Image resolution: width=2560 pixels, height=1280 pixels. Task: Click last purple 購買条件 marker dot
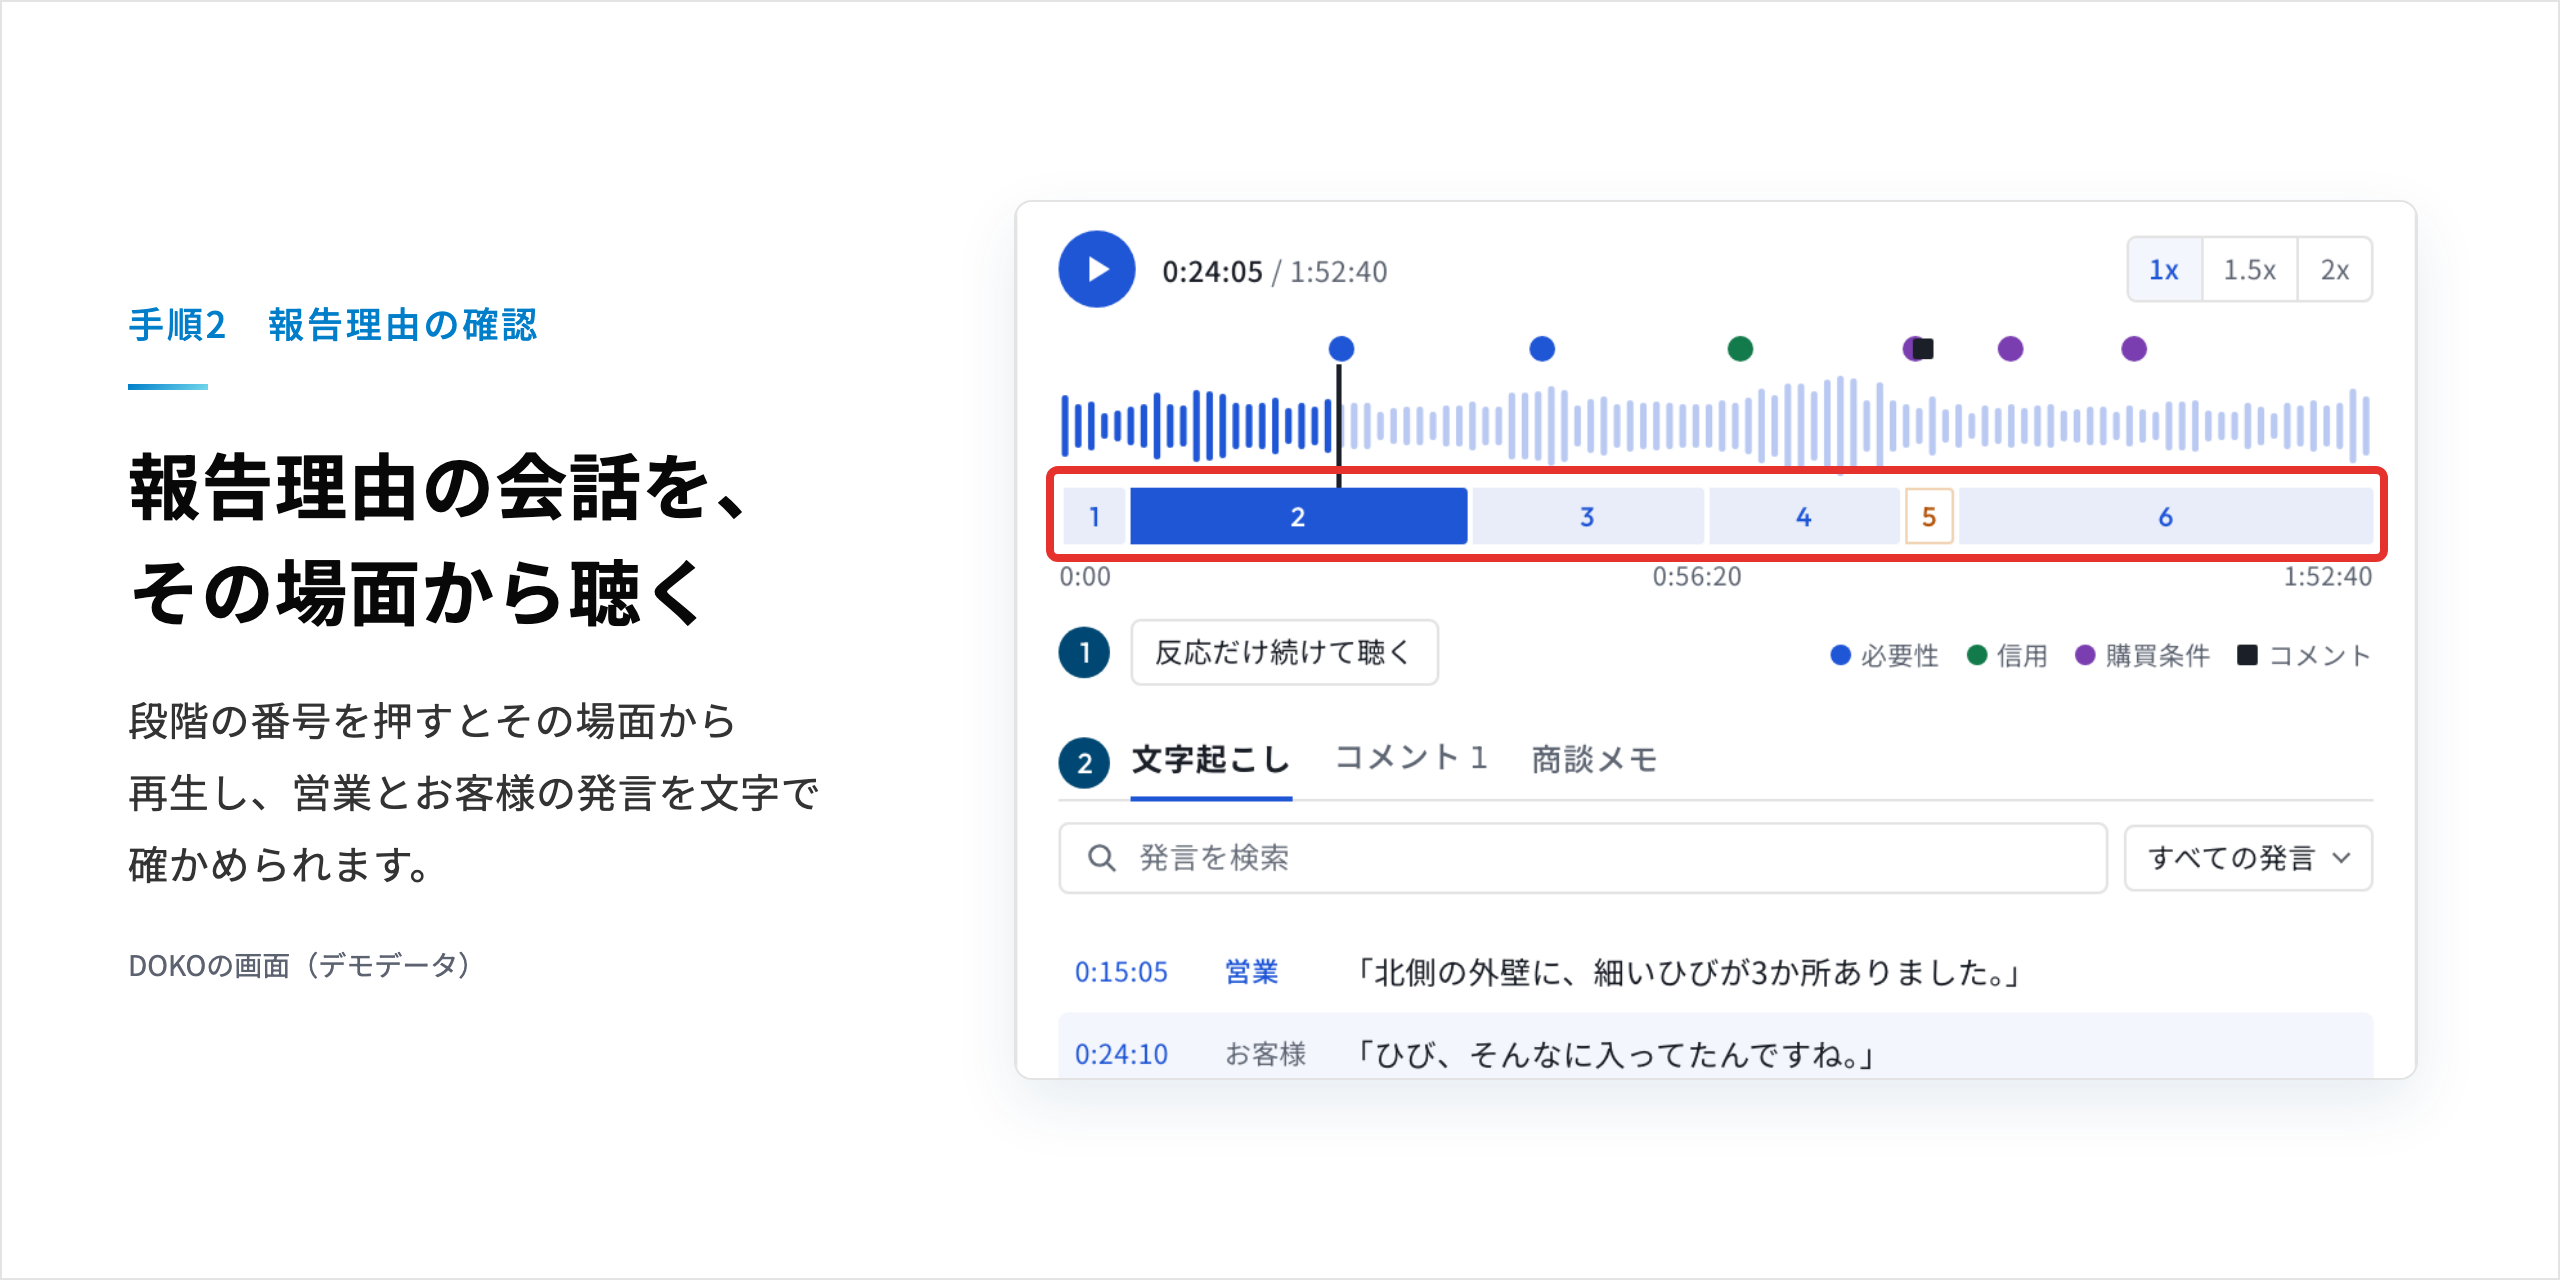[2134, 349]
